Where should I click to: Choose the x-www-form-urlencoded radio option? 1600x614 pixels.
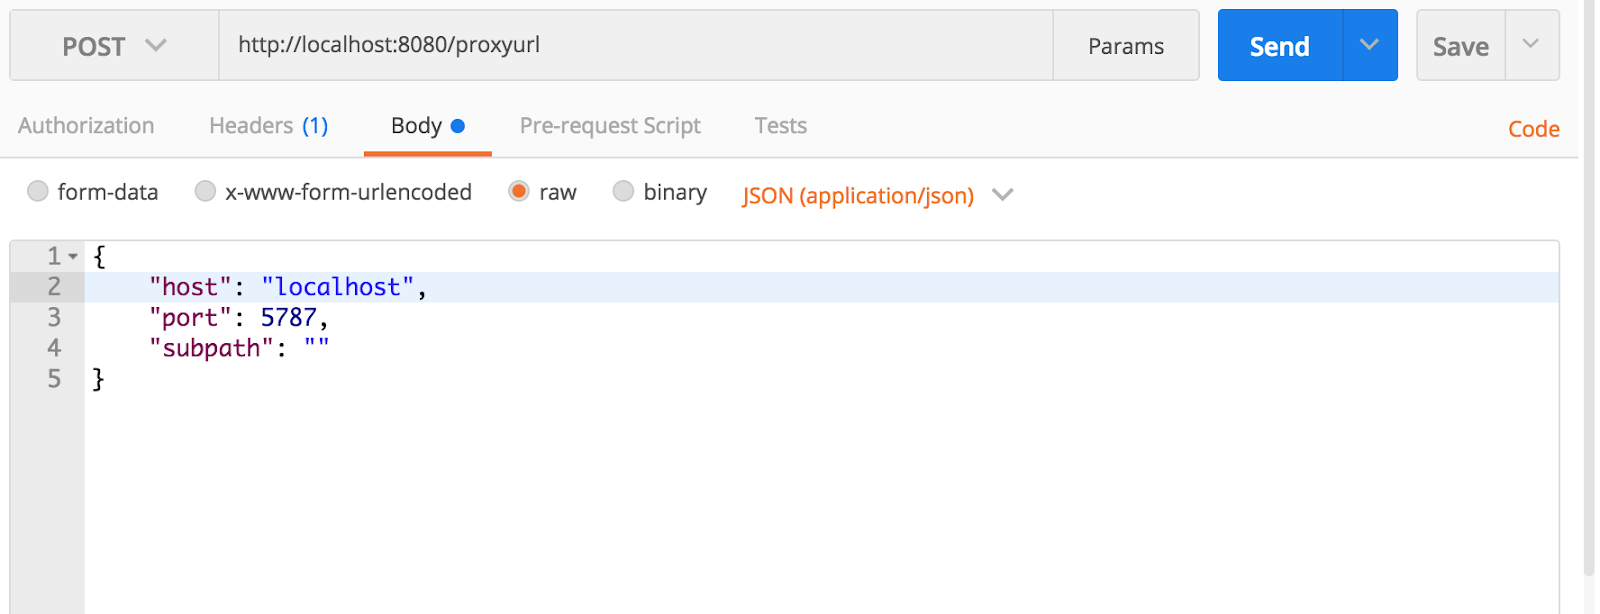(205, 191)
